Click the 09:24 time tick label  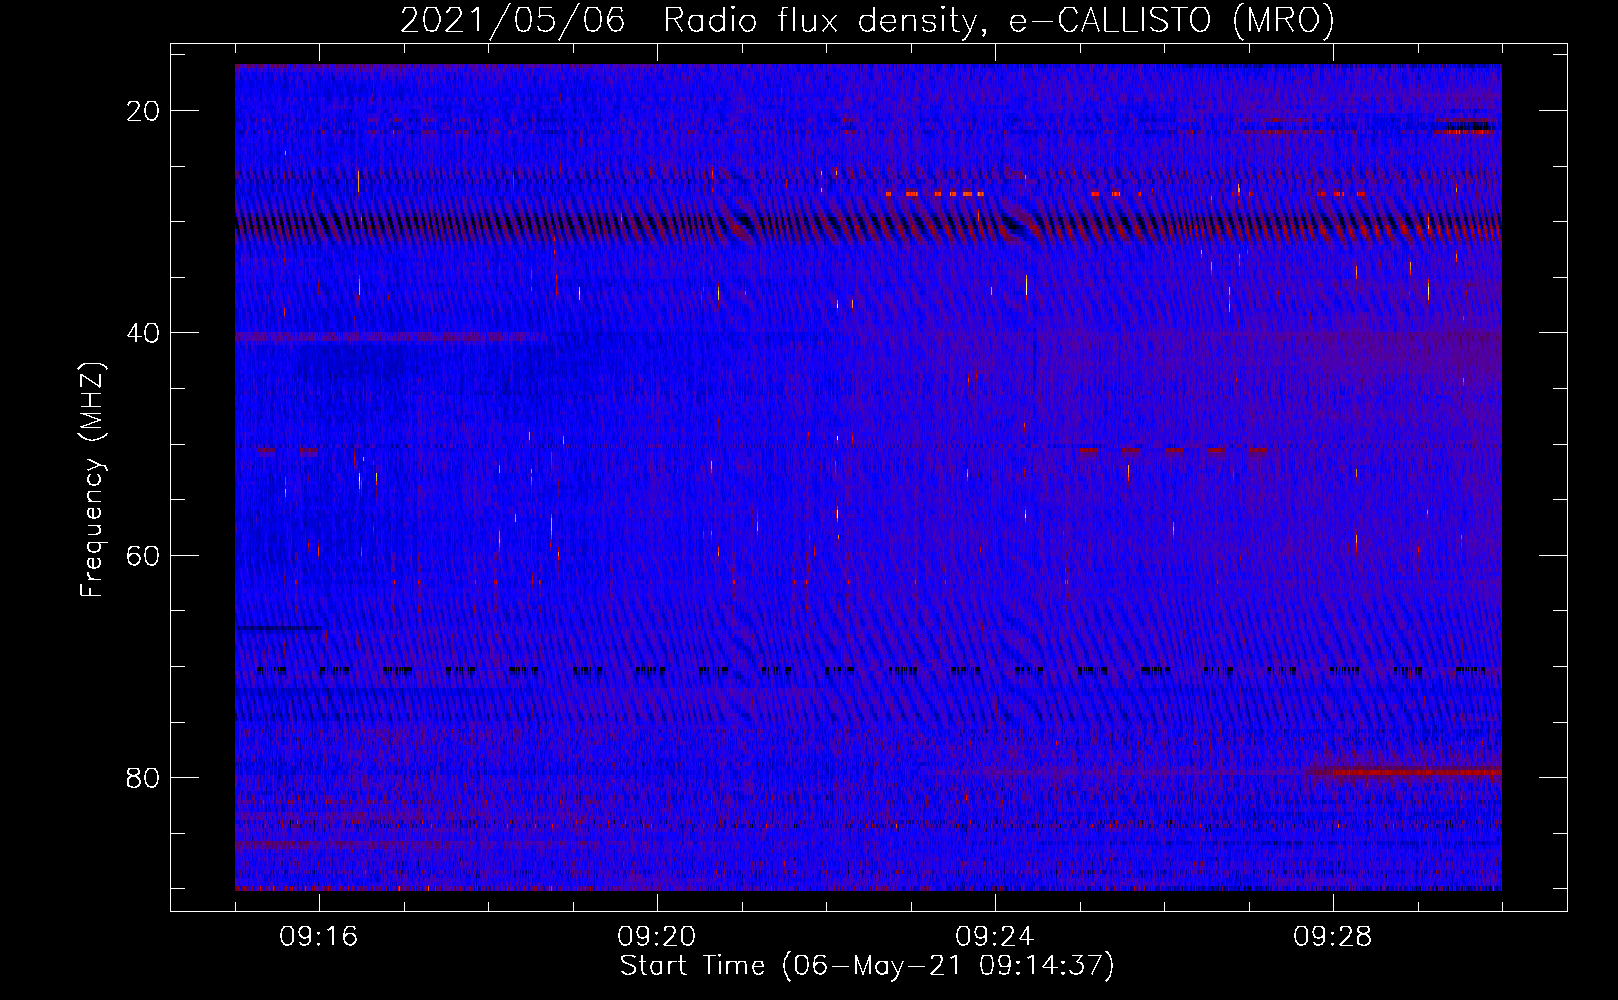point(995,937)
